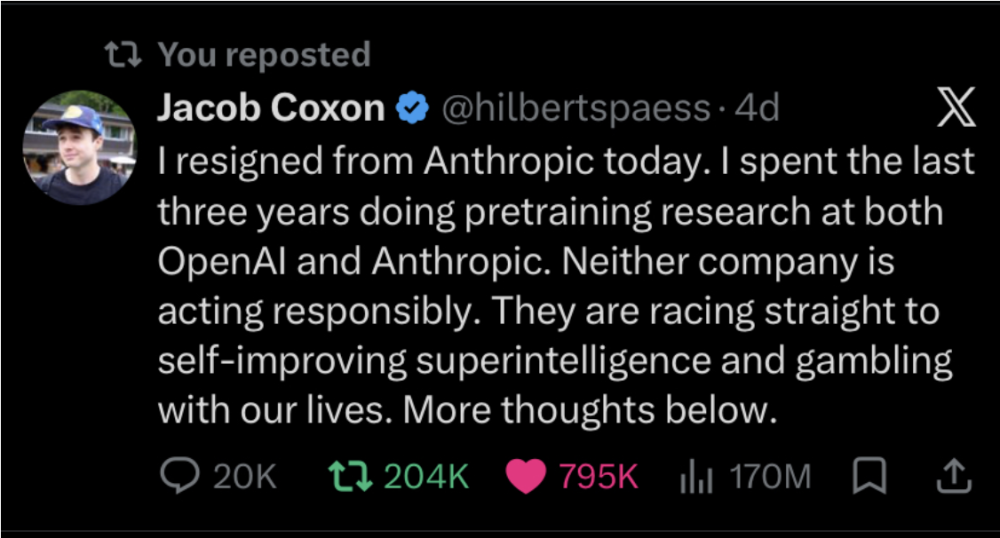Bookmark this post
Image resolution: width=1000 pixels, height=538 pixels.
870,476
